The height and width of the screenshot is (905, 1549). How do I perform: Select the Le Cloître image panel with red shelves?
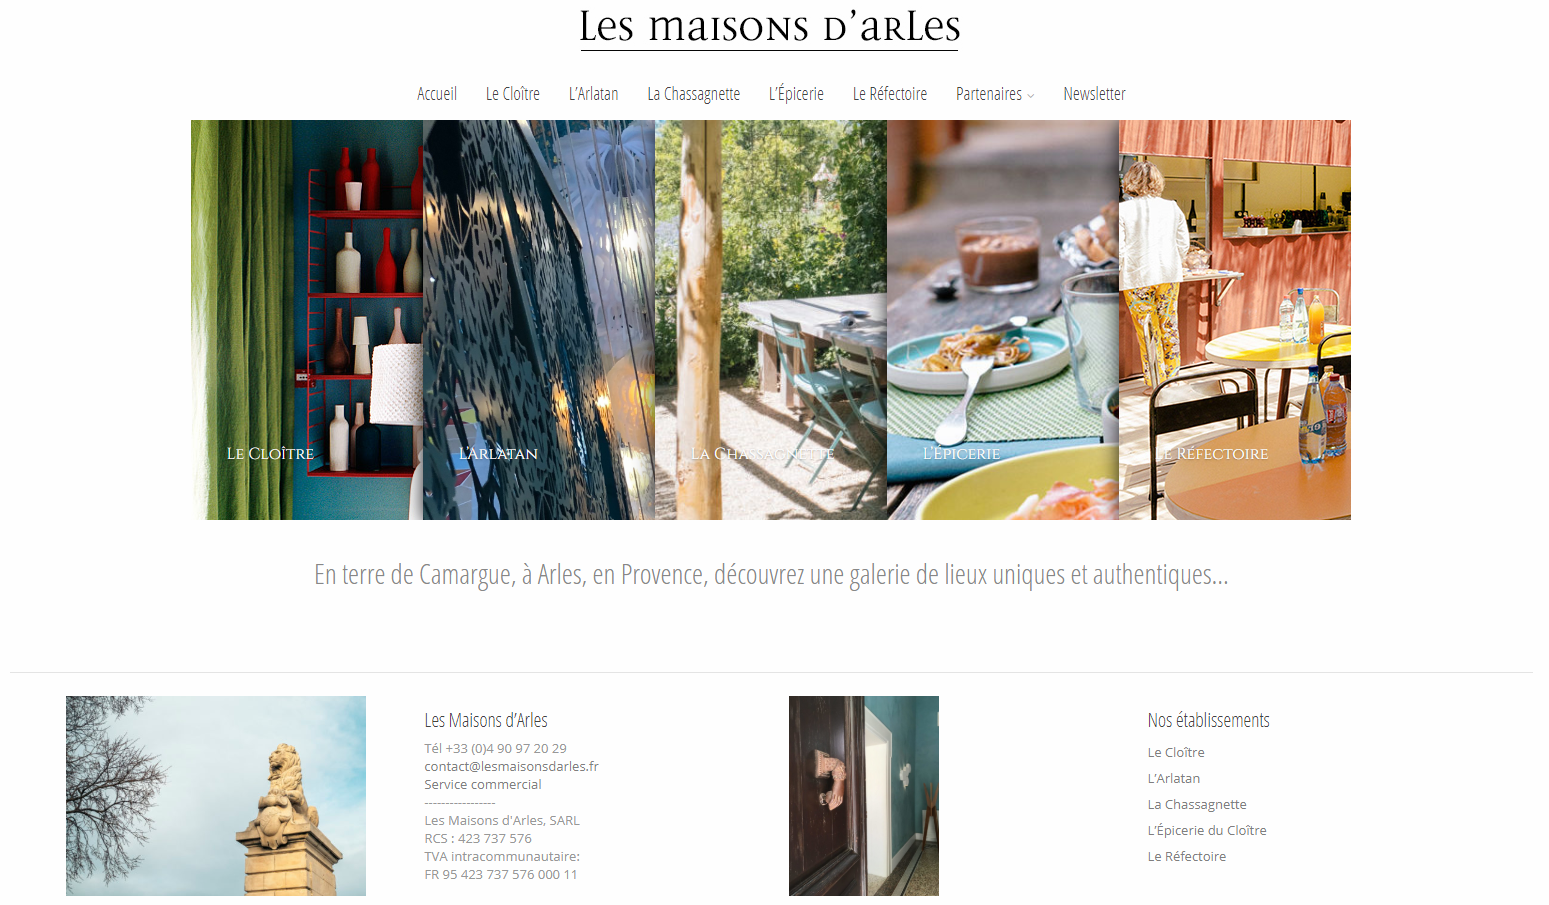tap(307, 320)
